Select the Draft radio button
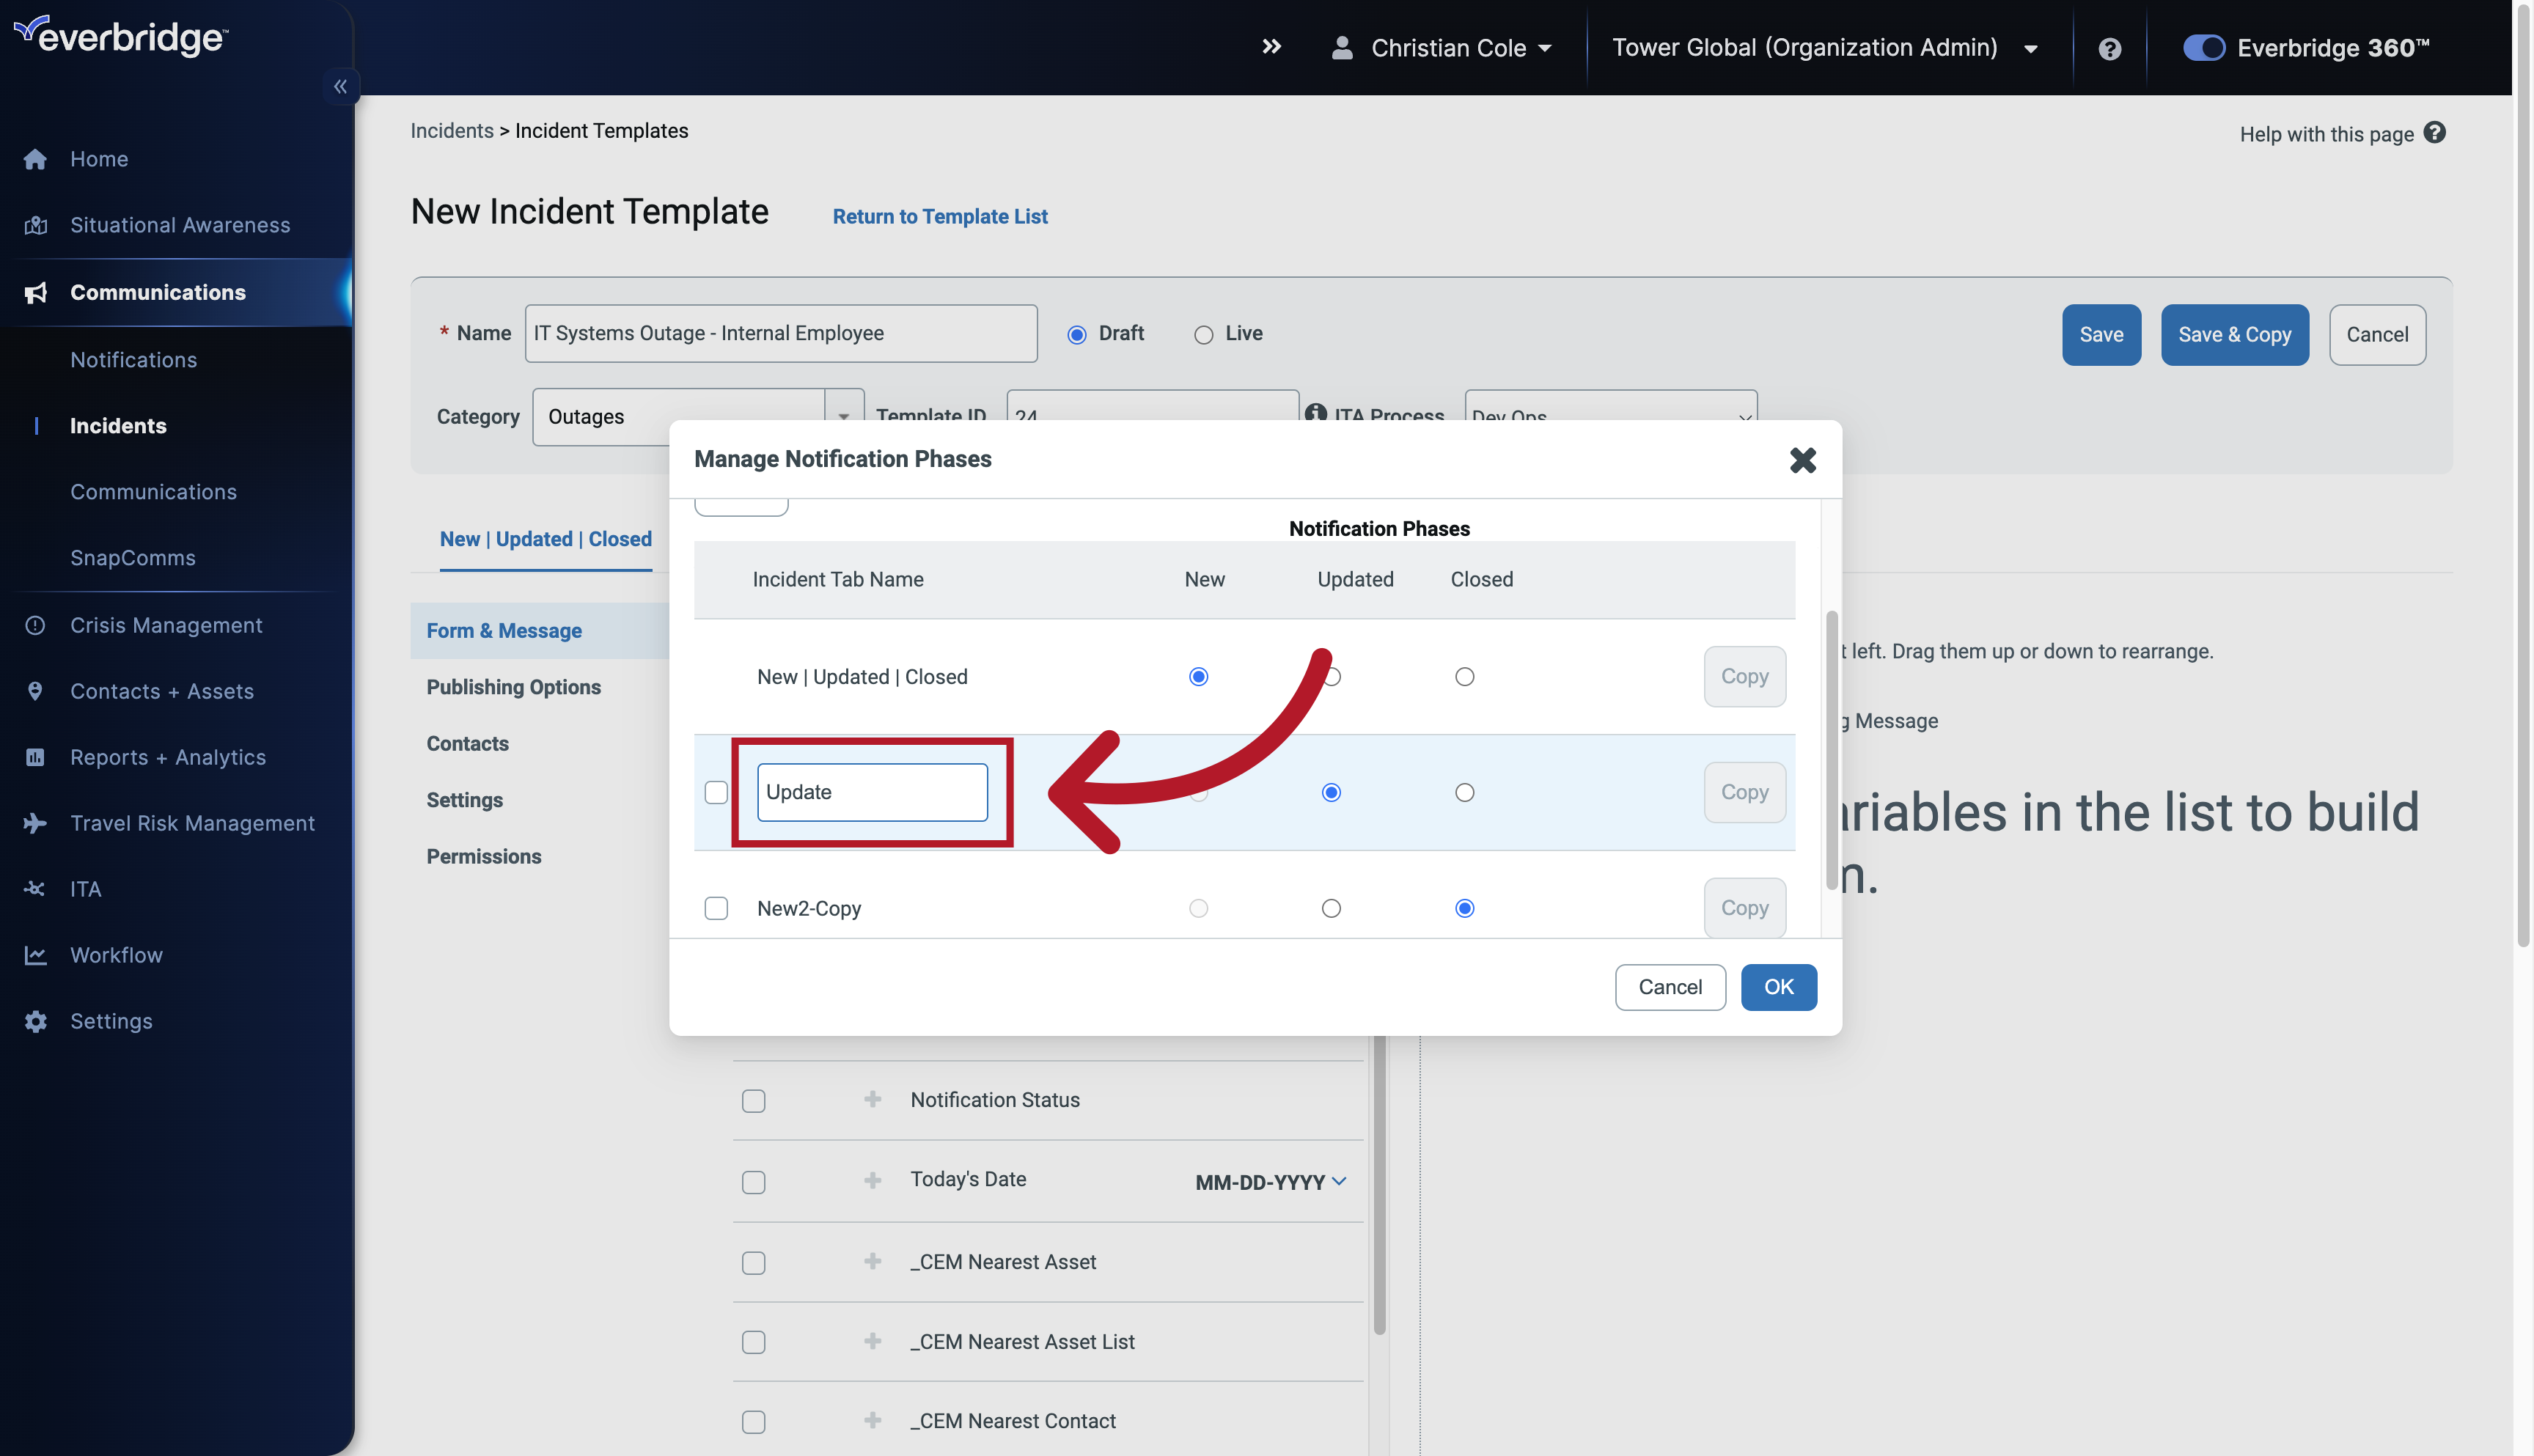This screenshot has height=1456, width=2534. (1076, 333)
